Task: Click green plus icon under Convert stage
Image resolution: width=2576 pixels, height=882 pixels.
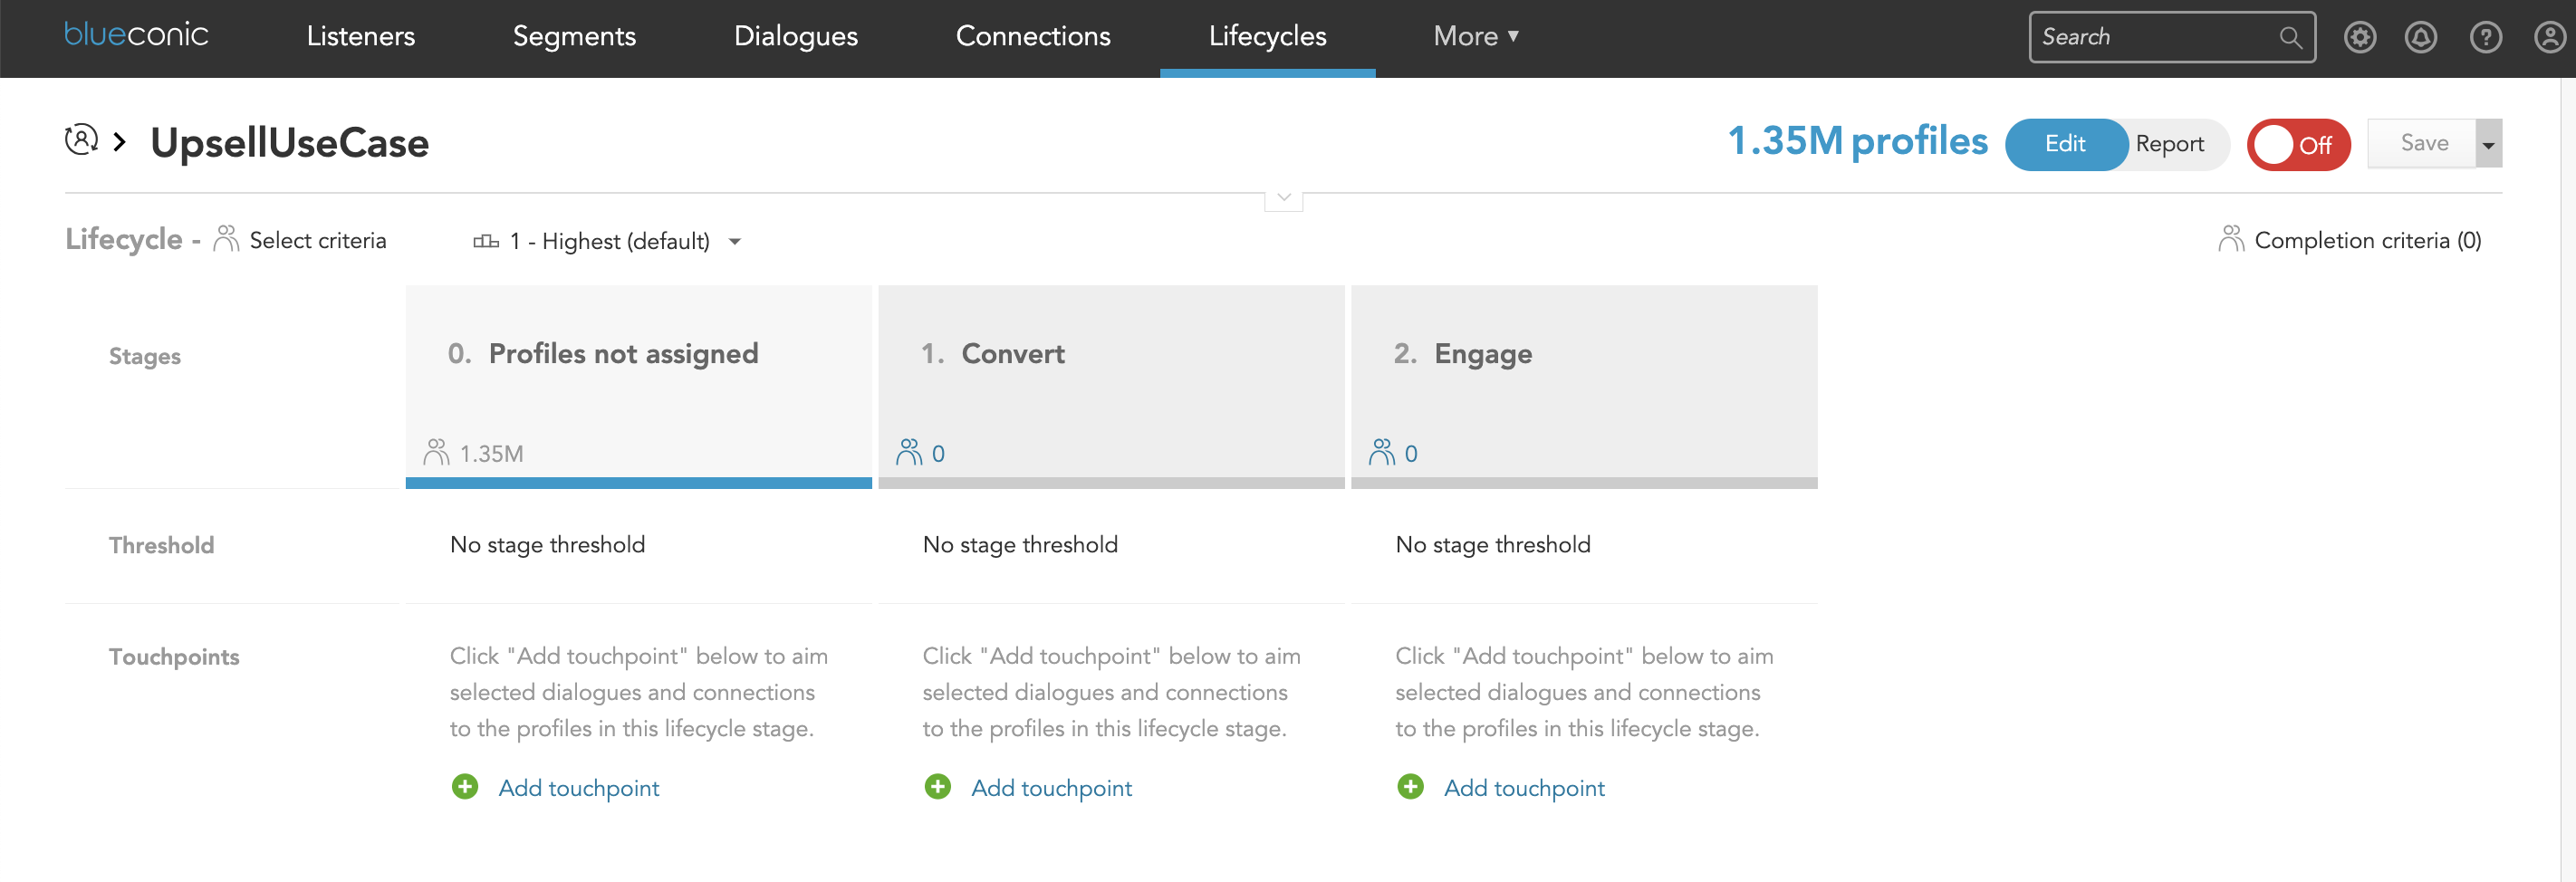Action: pyautogui.click(x=938, y=787)
